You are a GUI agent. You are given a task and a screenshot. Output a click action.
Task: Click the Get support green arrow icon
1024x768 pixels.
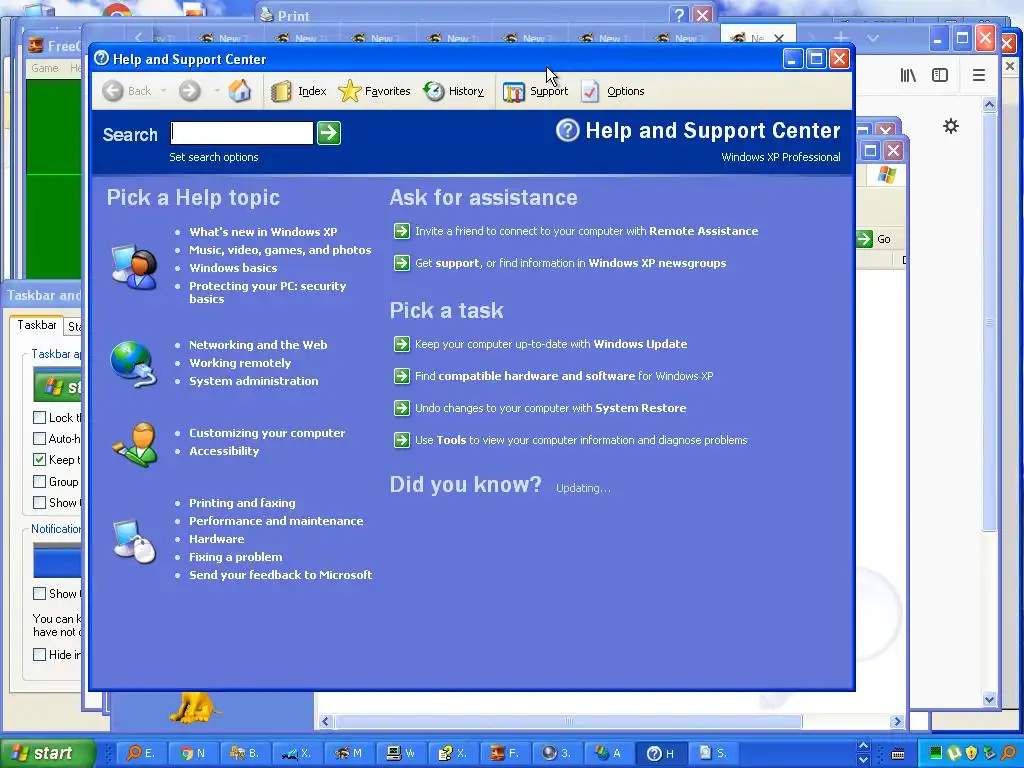pos(402,263)
